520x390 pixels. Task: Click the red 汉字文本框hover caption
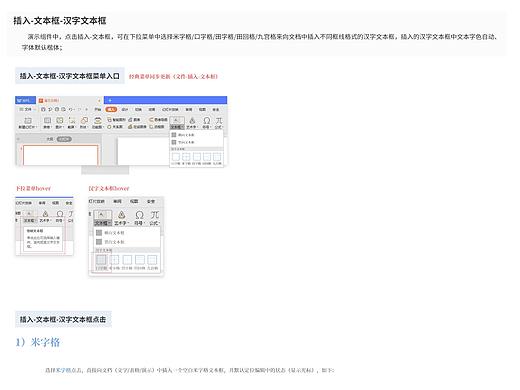(x=109, y=188)
